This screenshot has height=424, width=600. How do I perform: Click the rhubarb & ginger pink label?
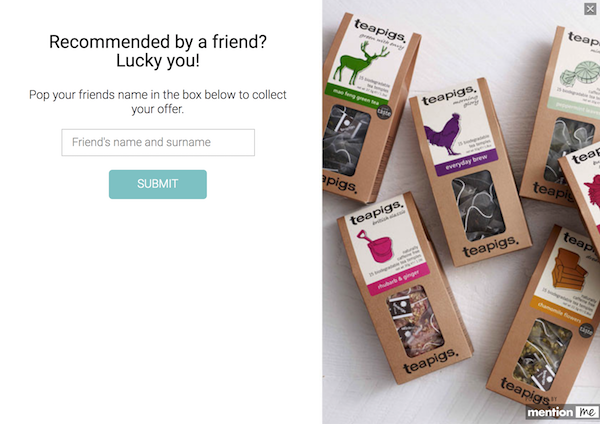[x=398, y=281]
